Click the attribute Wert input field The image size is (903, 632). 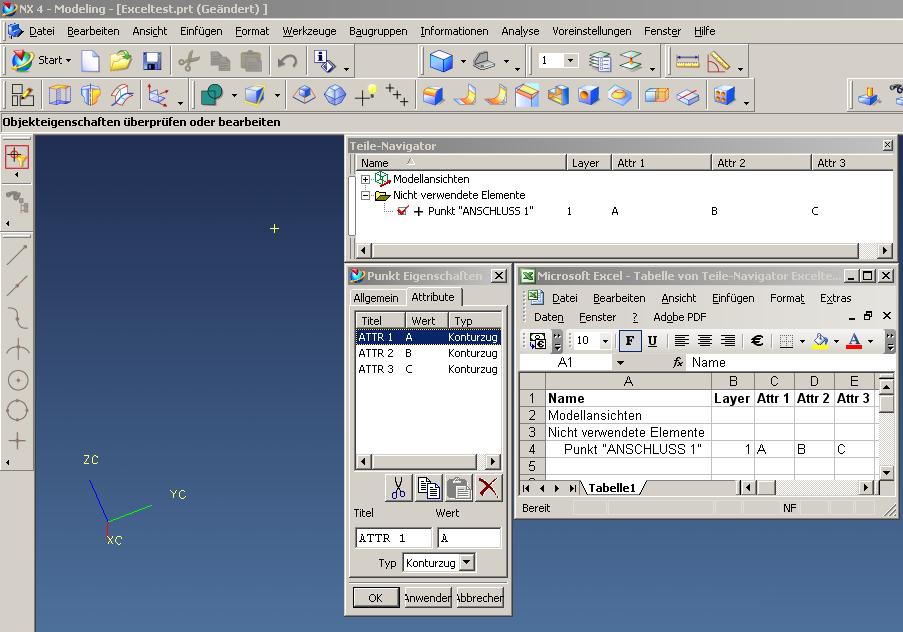coord(469,538)
